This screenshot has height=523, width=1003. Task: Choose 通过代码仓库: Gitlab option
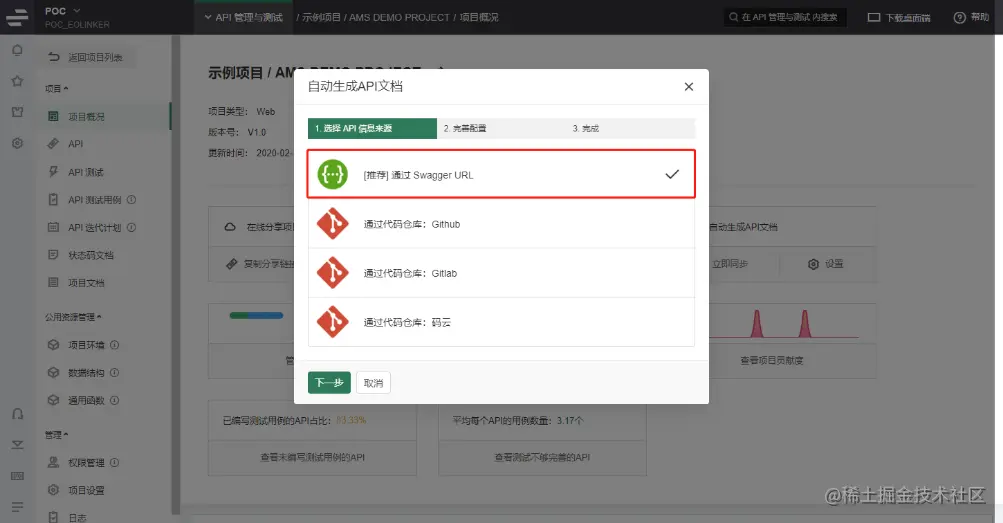[501, 273]
